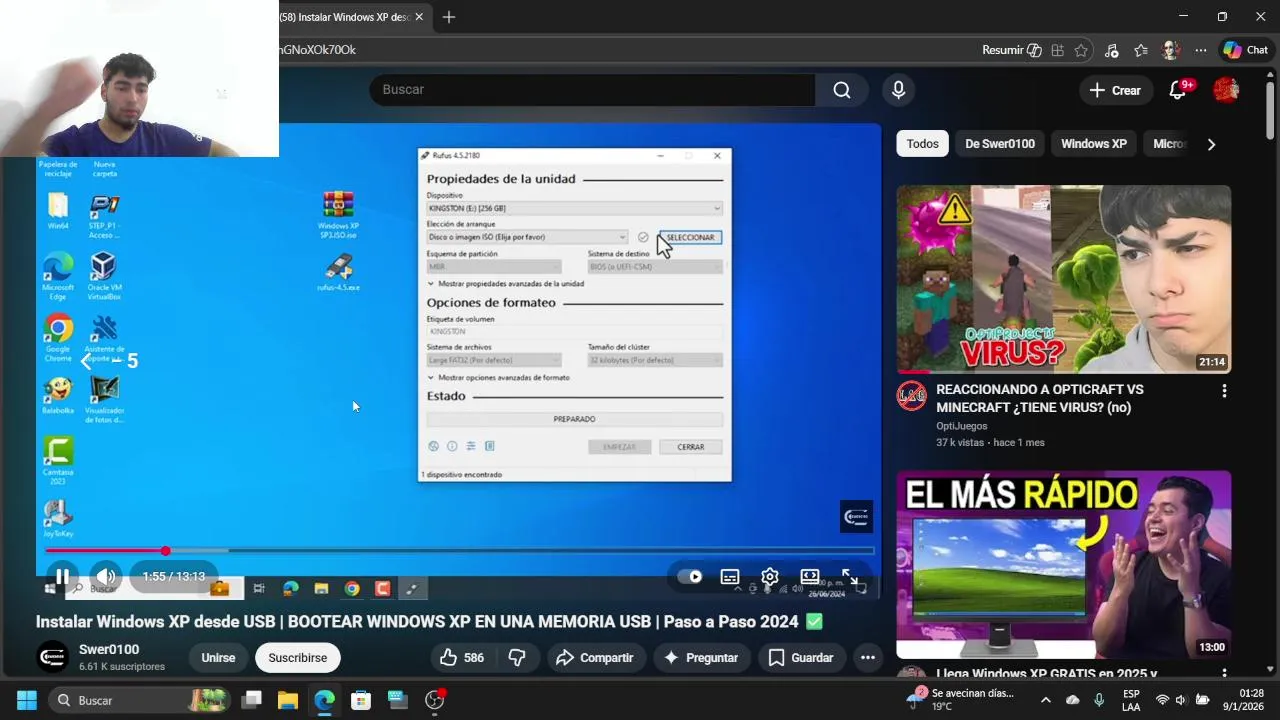Close the Instalar Windows XP tab

click(x=419, y=17)
